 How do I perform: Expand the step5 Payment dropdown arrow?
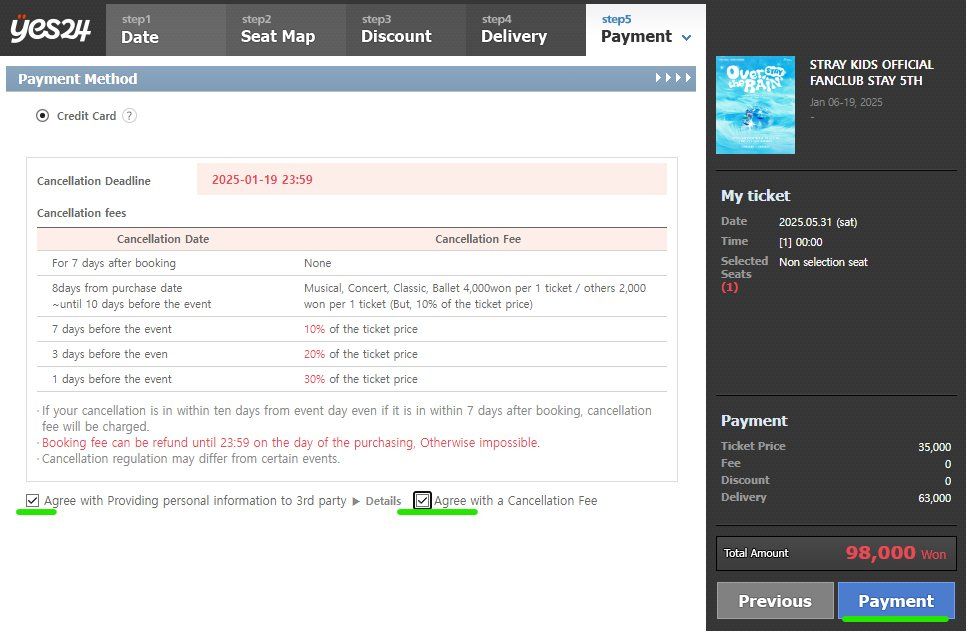click(686, 38)
